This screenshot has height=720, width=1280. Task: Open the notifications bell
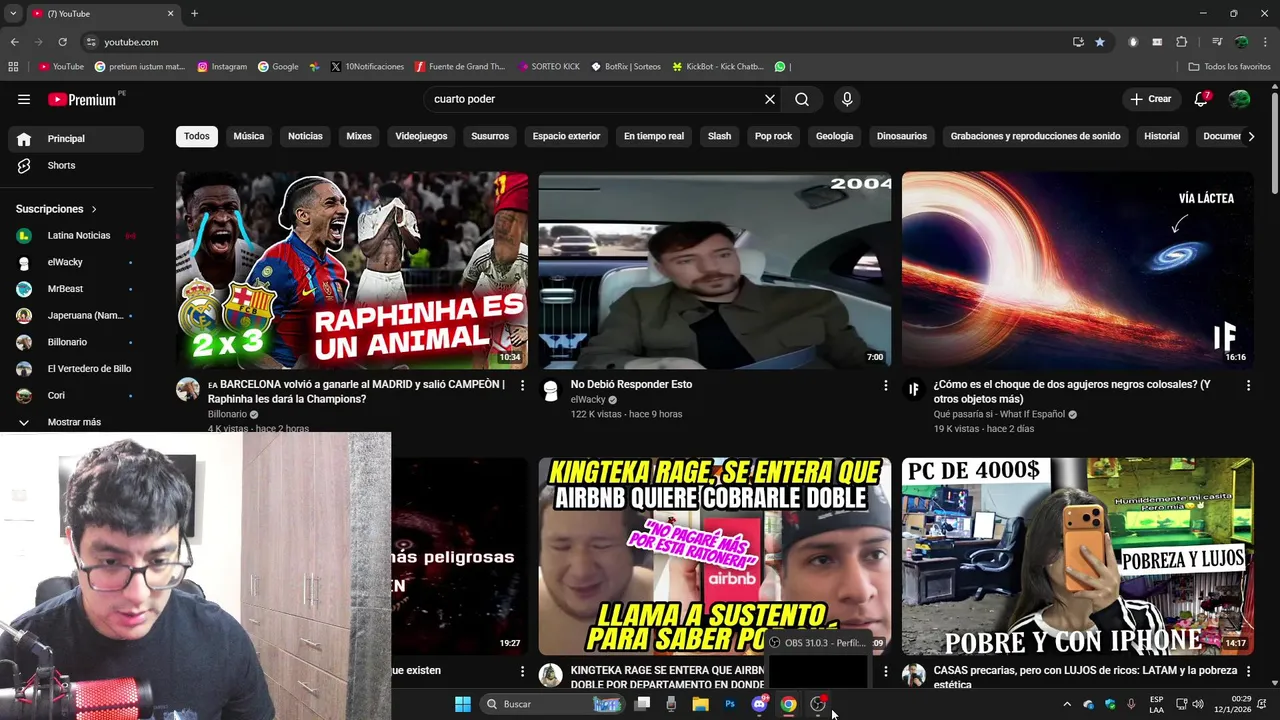point(1202,99)
